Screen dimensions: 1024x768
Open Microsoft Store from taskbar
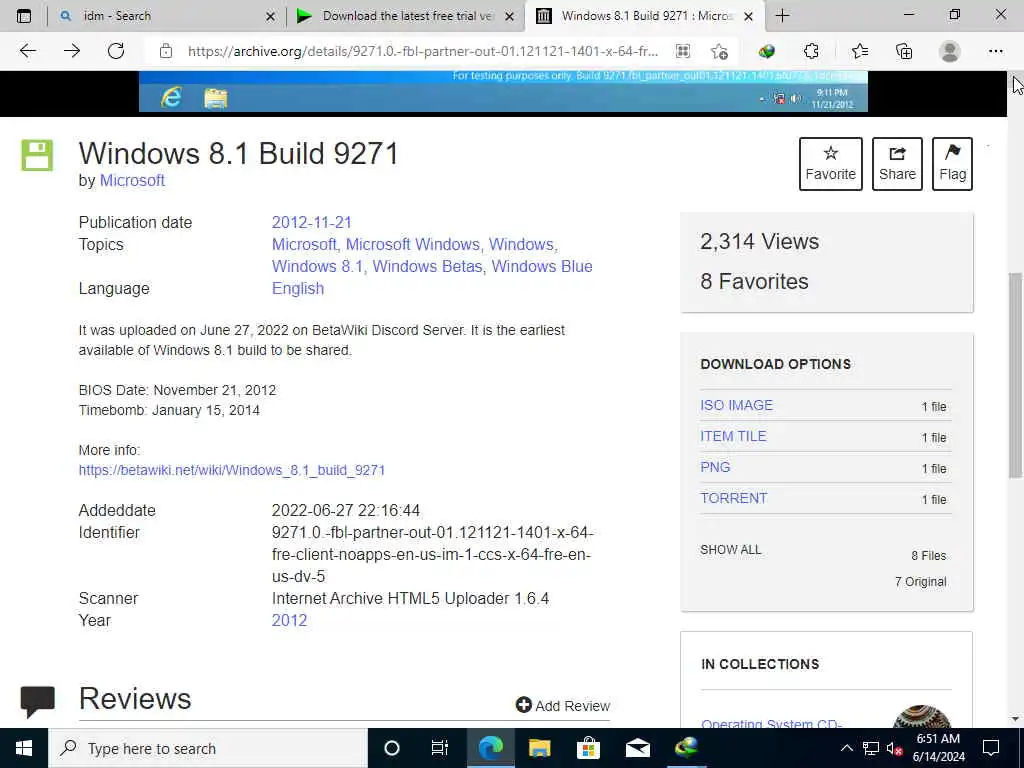coord(588,748)
